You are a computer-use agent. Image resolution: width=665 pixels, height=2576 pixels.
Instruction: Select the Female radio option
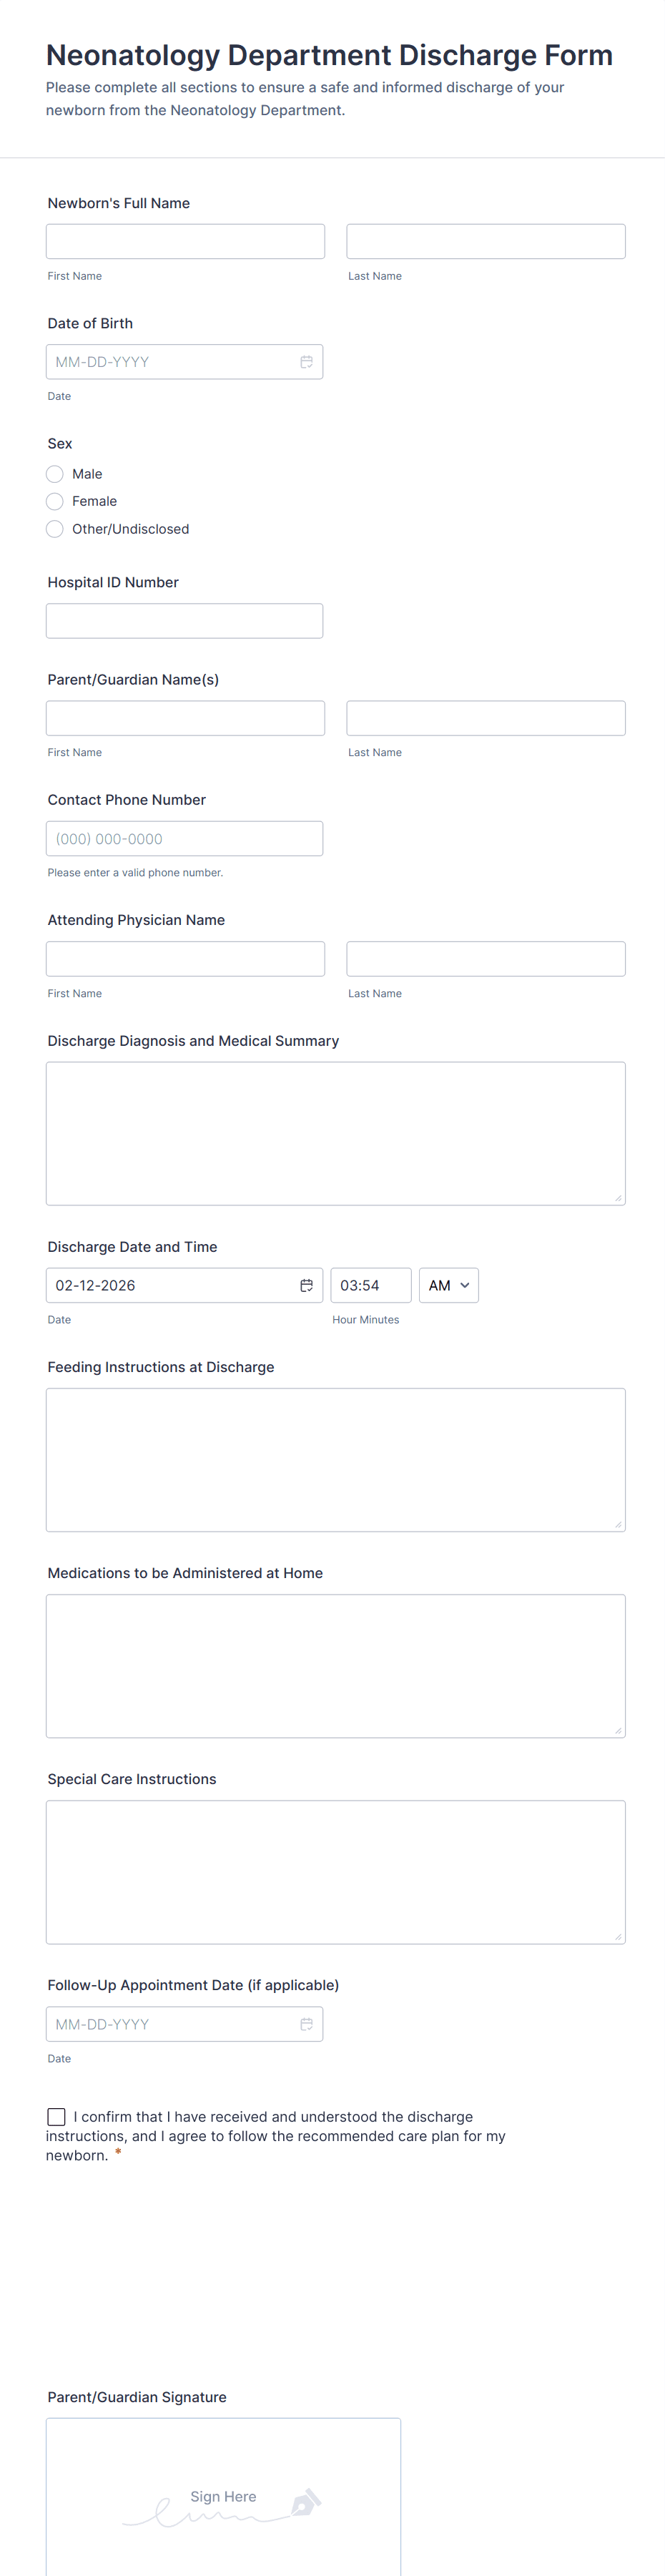[x=55, y=501]
